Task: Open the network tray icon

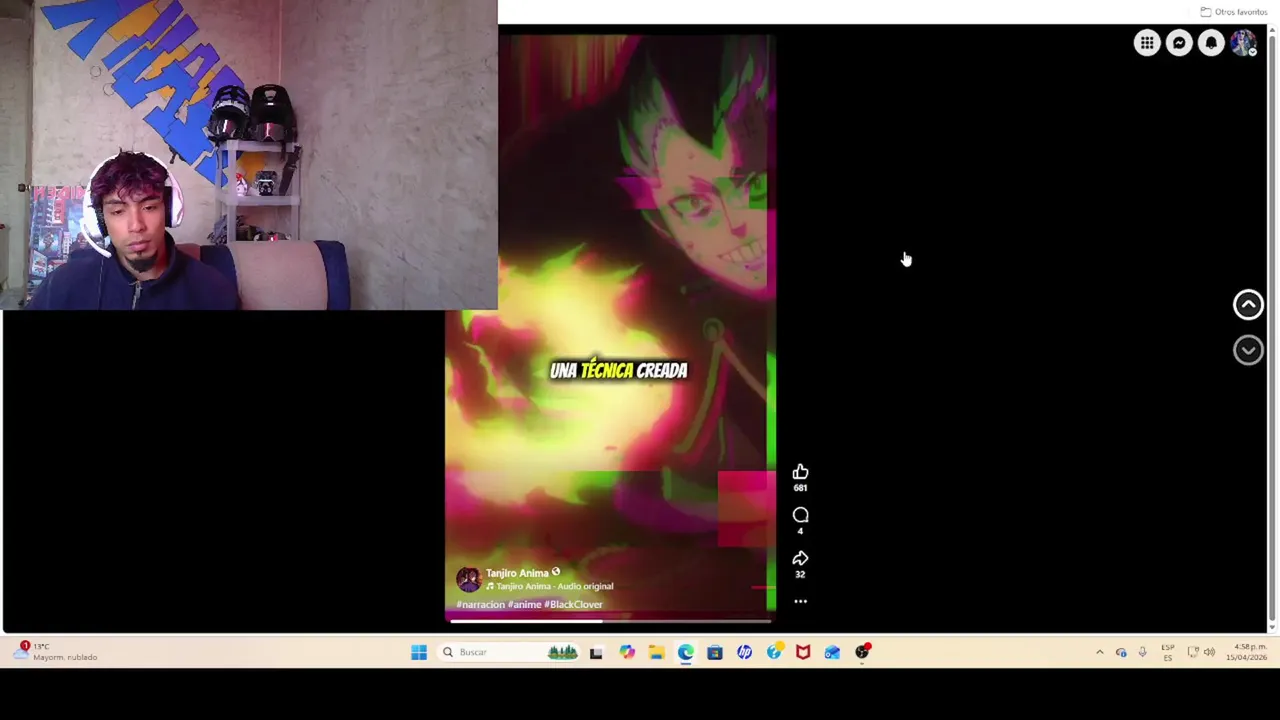Action: tap(1193, 652)
